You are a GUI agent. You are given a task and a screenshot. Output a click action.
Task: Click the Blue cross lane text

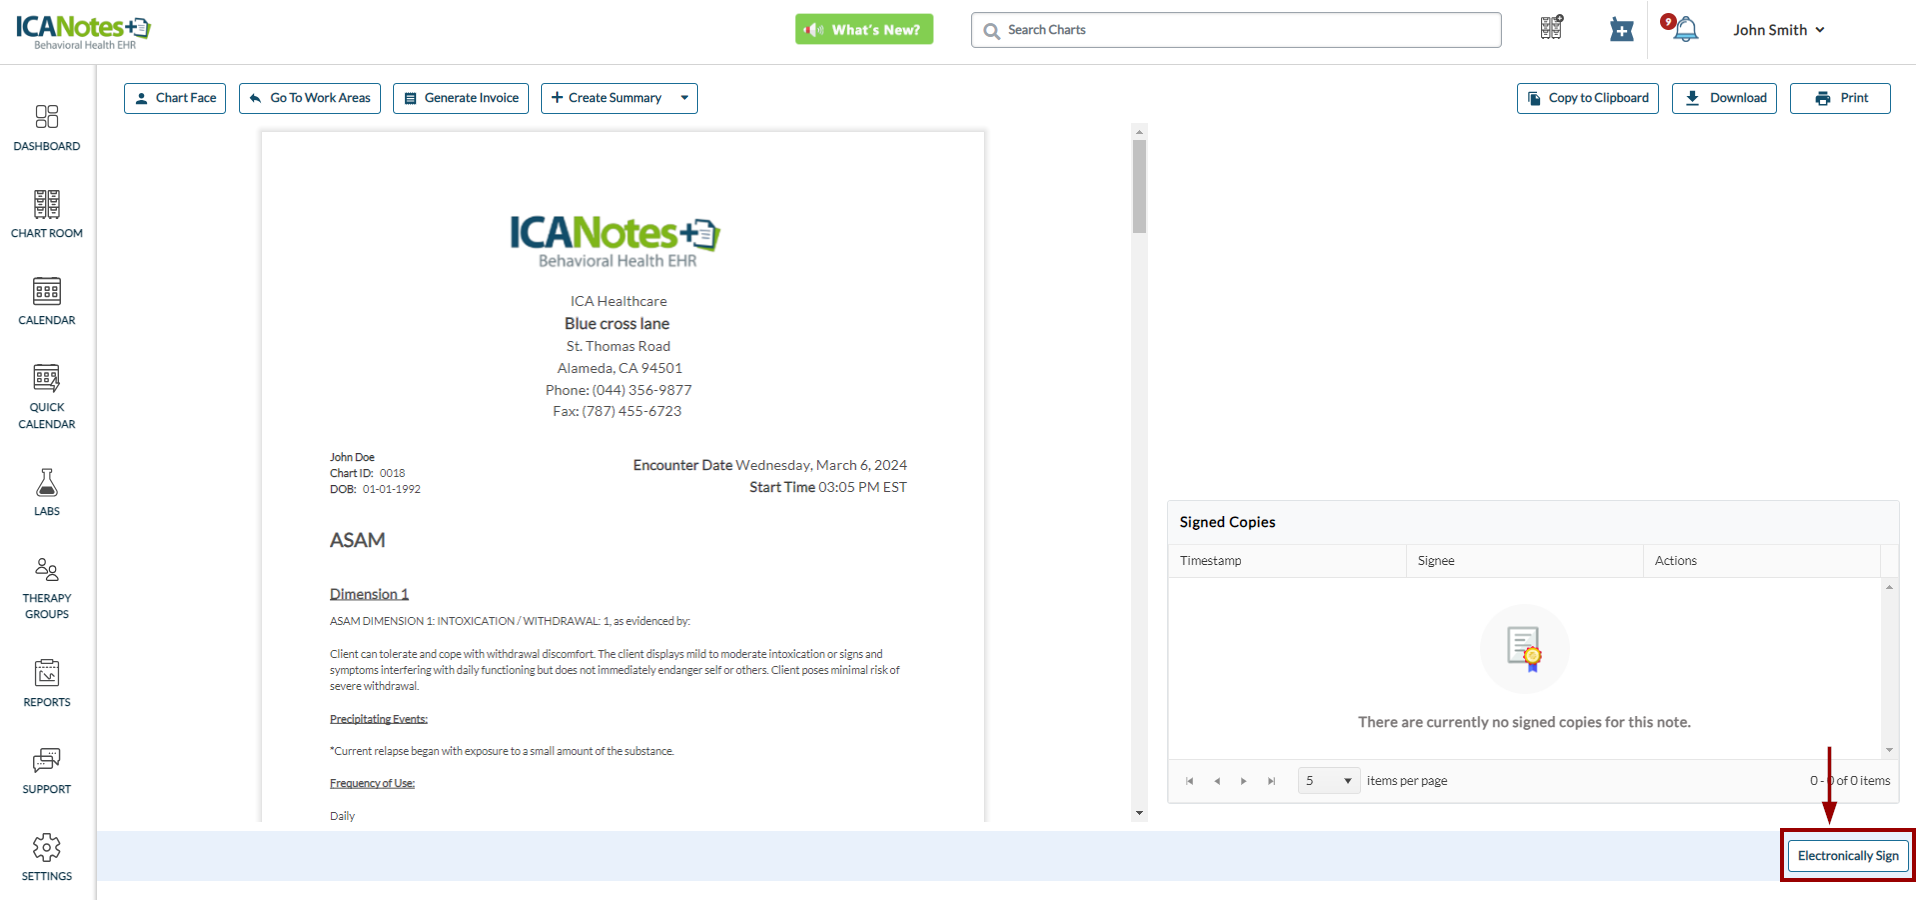coord(617,324)
